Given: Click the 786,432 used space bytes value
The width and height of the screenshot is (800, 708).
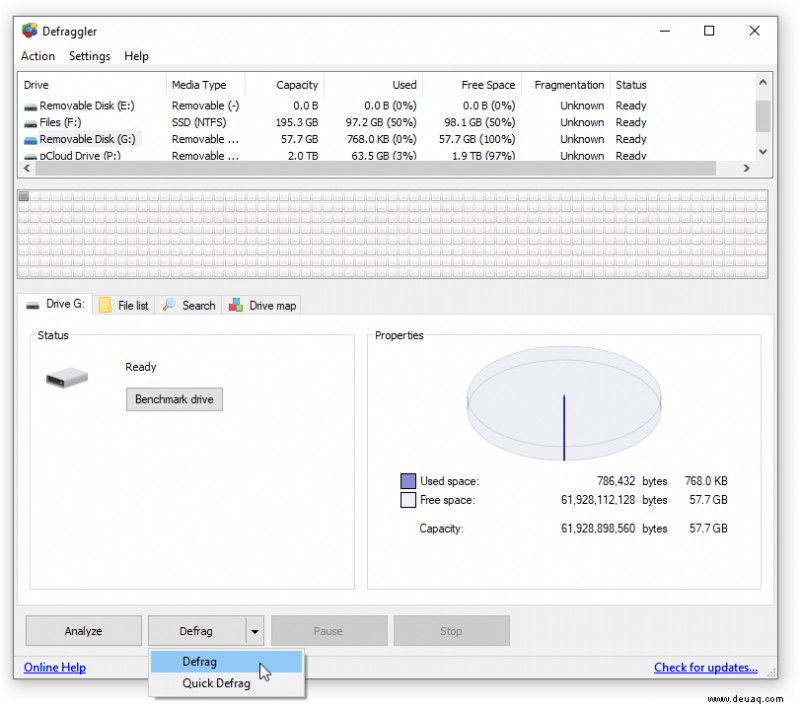Looking at the screenshot, I should tap(616, 481).
